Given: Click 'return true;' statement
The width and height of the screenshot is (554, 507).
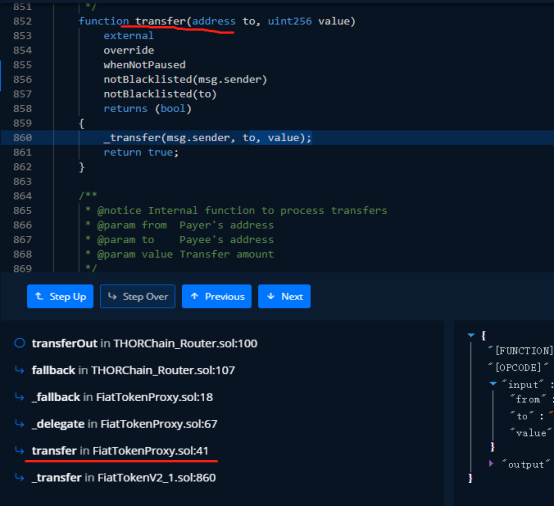Looking at the screenshot, I should click(141, 152).
